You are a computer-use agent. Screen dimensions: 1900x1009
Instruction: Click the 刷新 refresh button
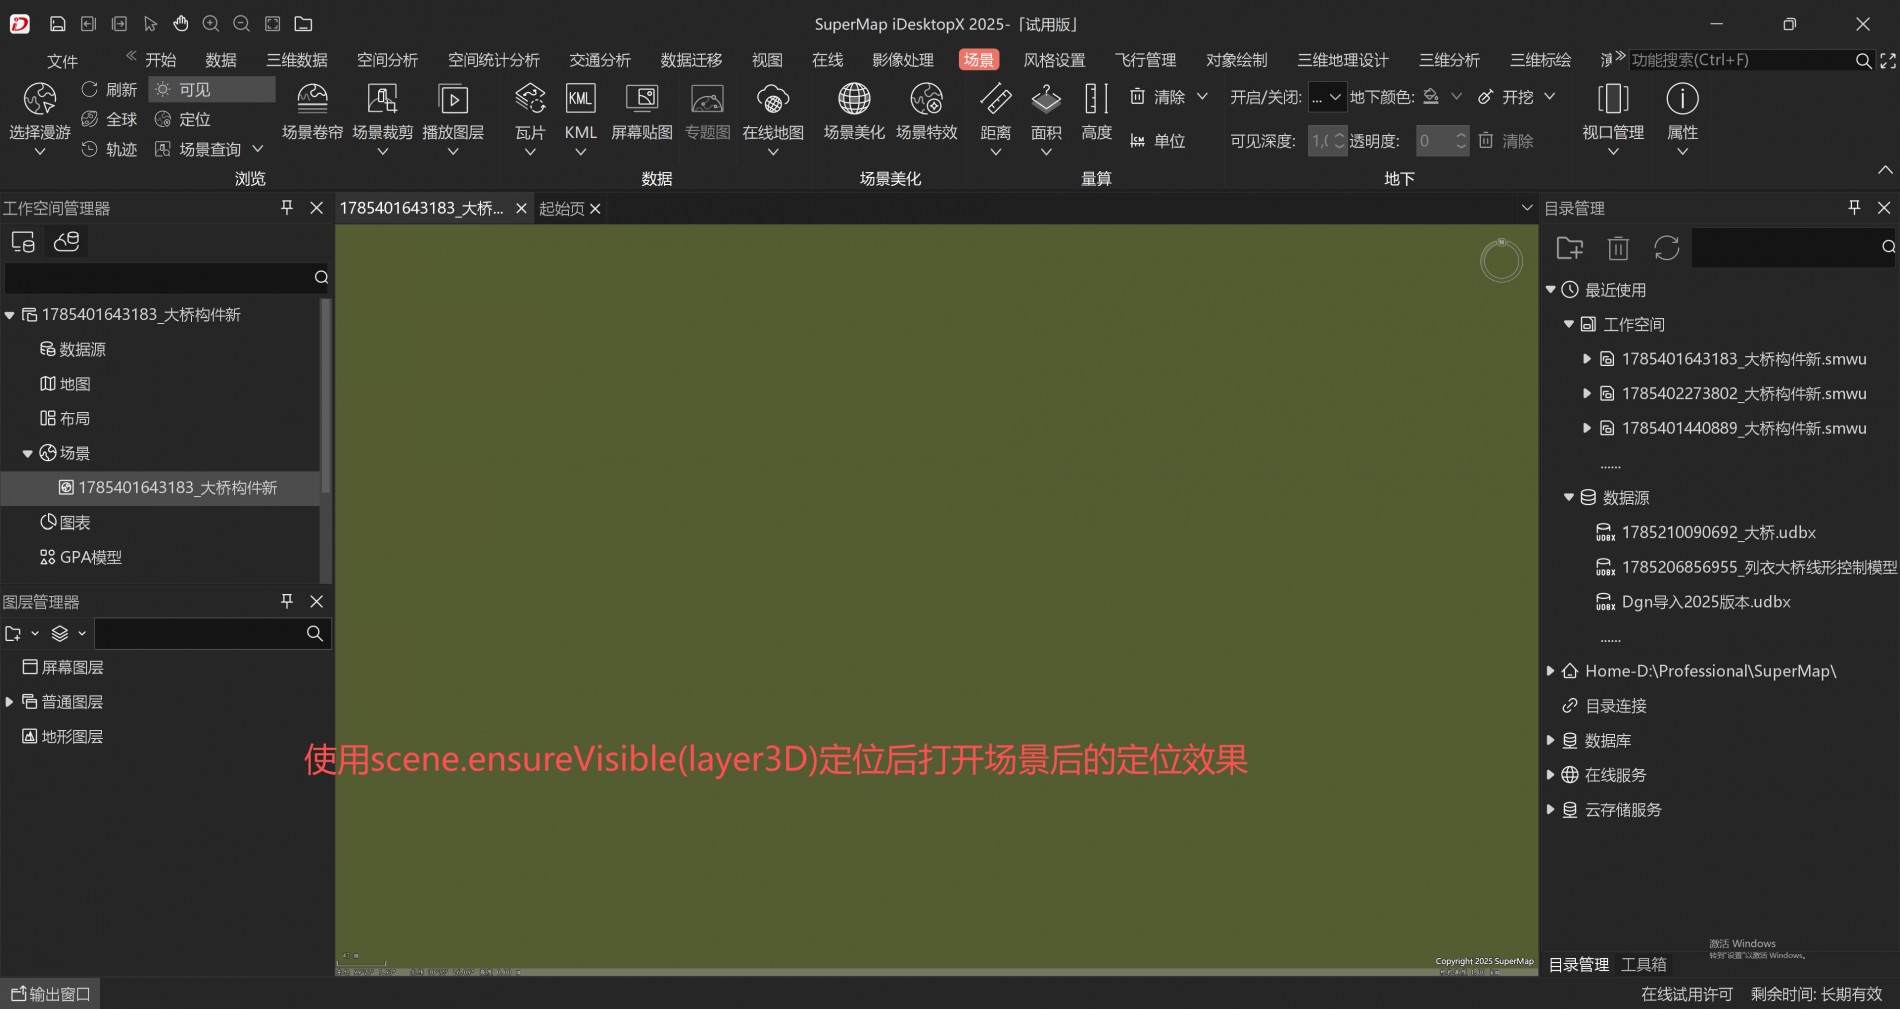pyautogui.click(x=110, y=90)
